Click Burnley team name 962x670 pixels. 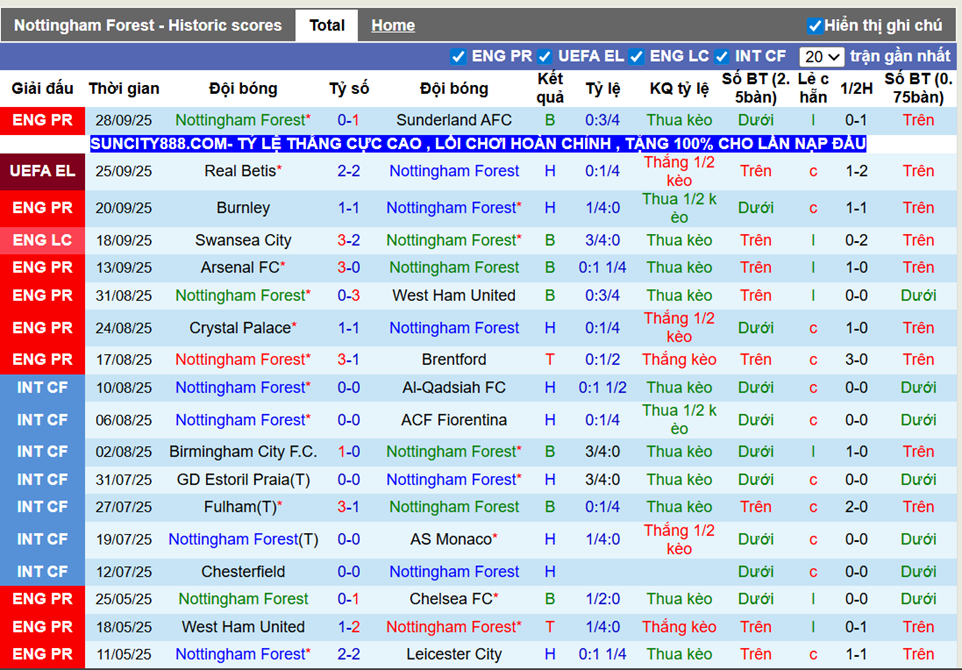tap(243, 208)
